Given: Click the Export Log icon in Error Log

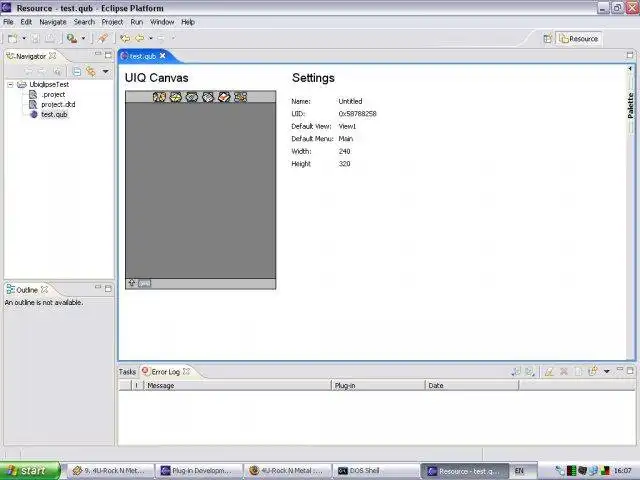Looking at the screenshot, I should pyautogui.click(x=516, y=372).
